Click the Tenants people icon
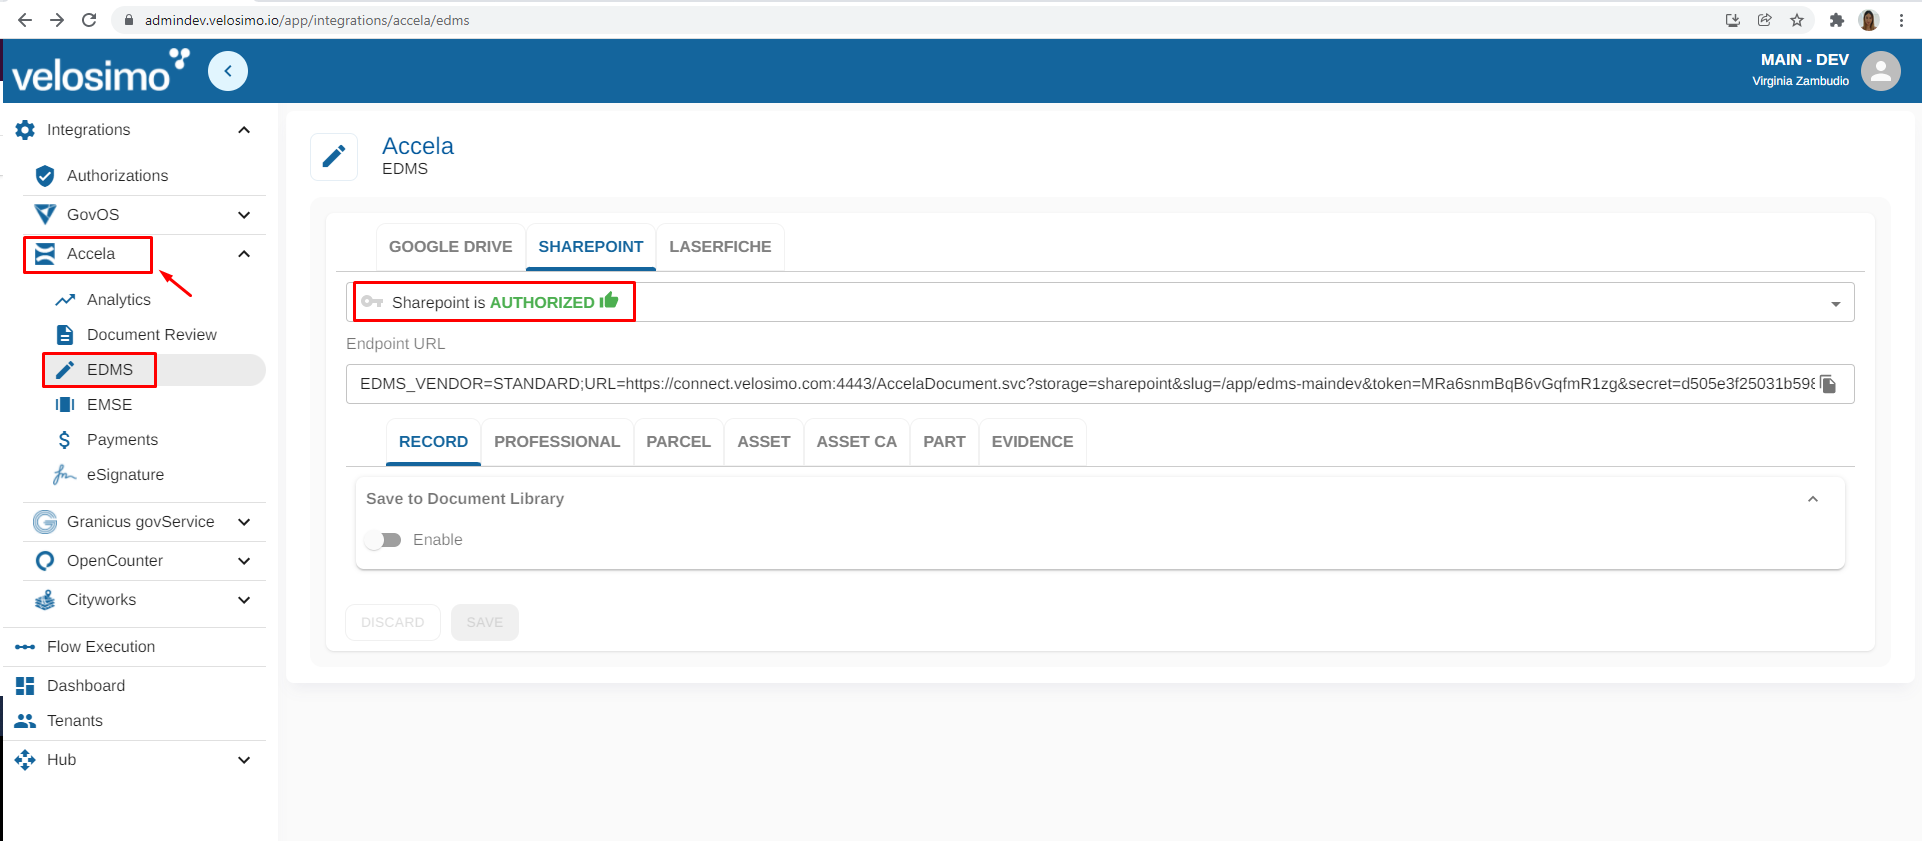The width and height of the screenshot is (1922, 841). point(25,721)
